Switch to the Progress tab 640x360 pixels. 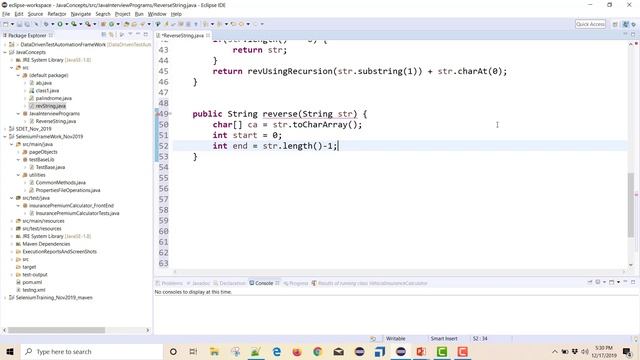(x=296, y=283)
